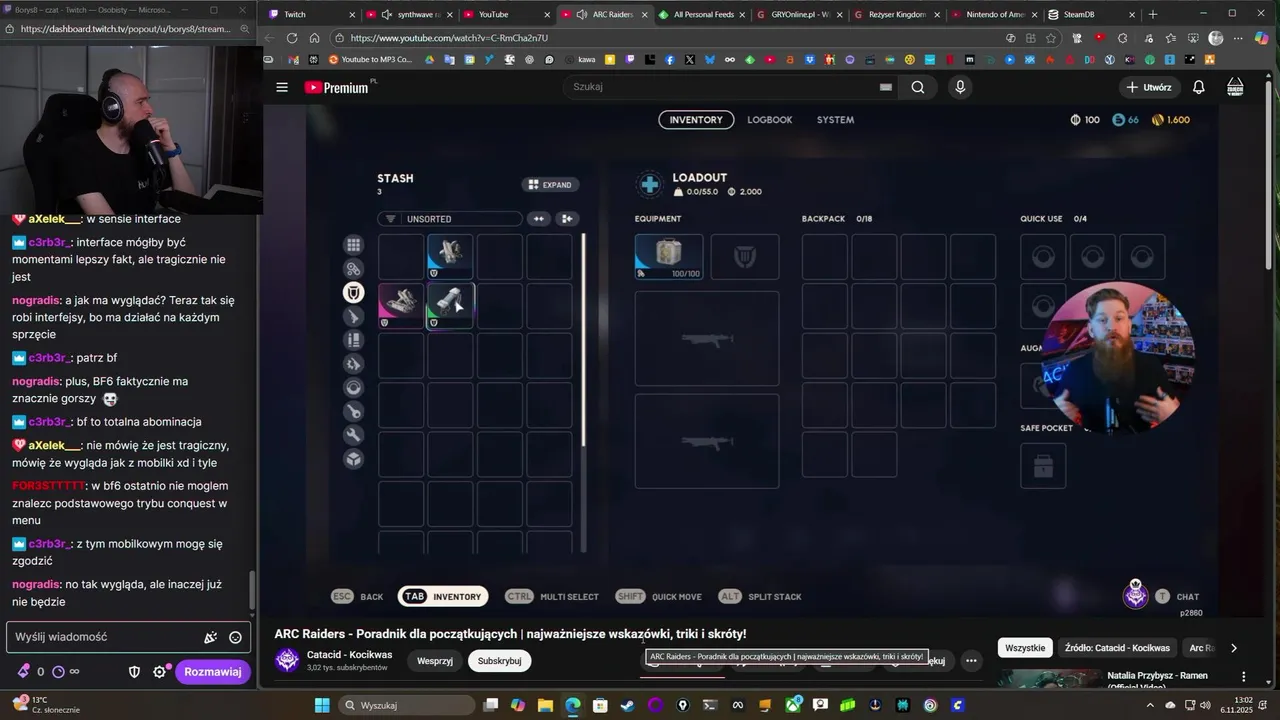Select the second Stash sidebar filter icon

[353, 269]
